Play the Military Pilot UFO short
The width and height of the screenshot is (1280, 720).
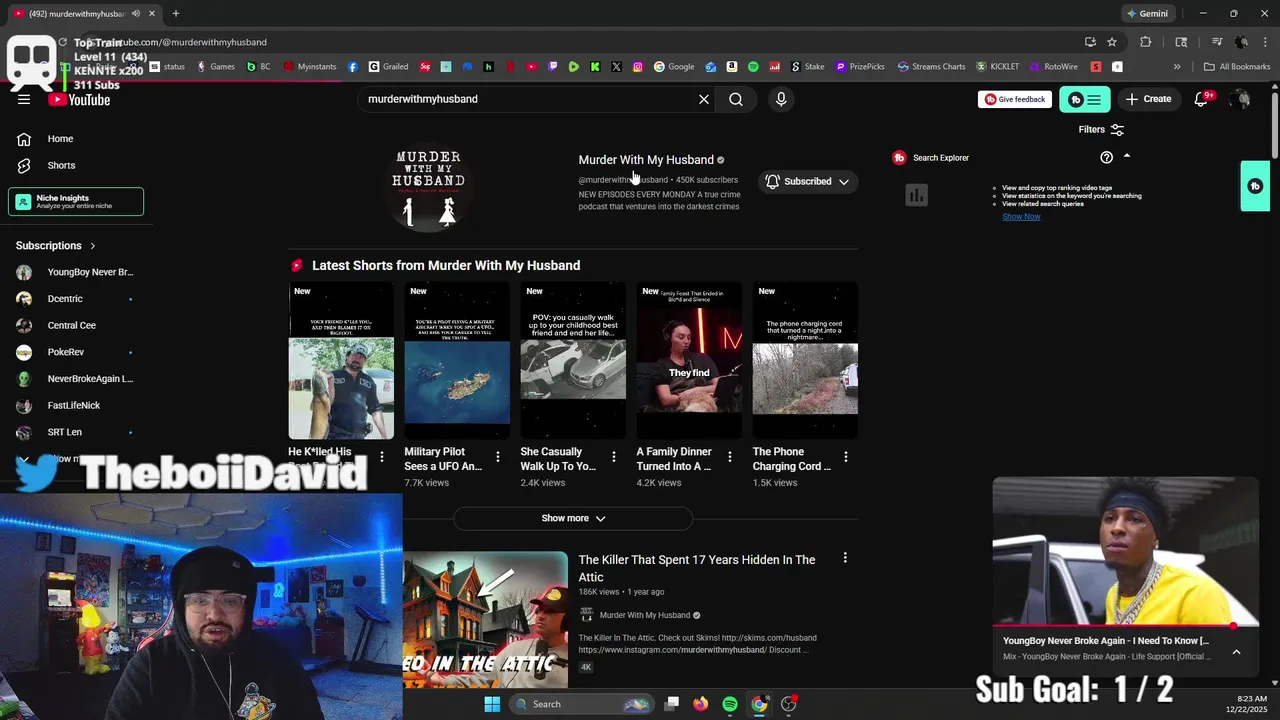click(x=457, y=361)
